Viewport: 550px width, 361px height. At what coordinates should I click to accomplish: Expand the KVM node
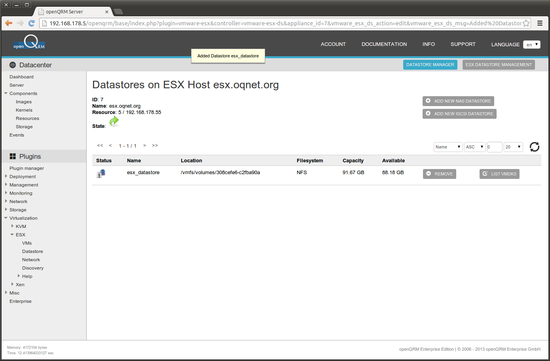[x=12, y=226]
